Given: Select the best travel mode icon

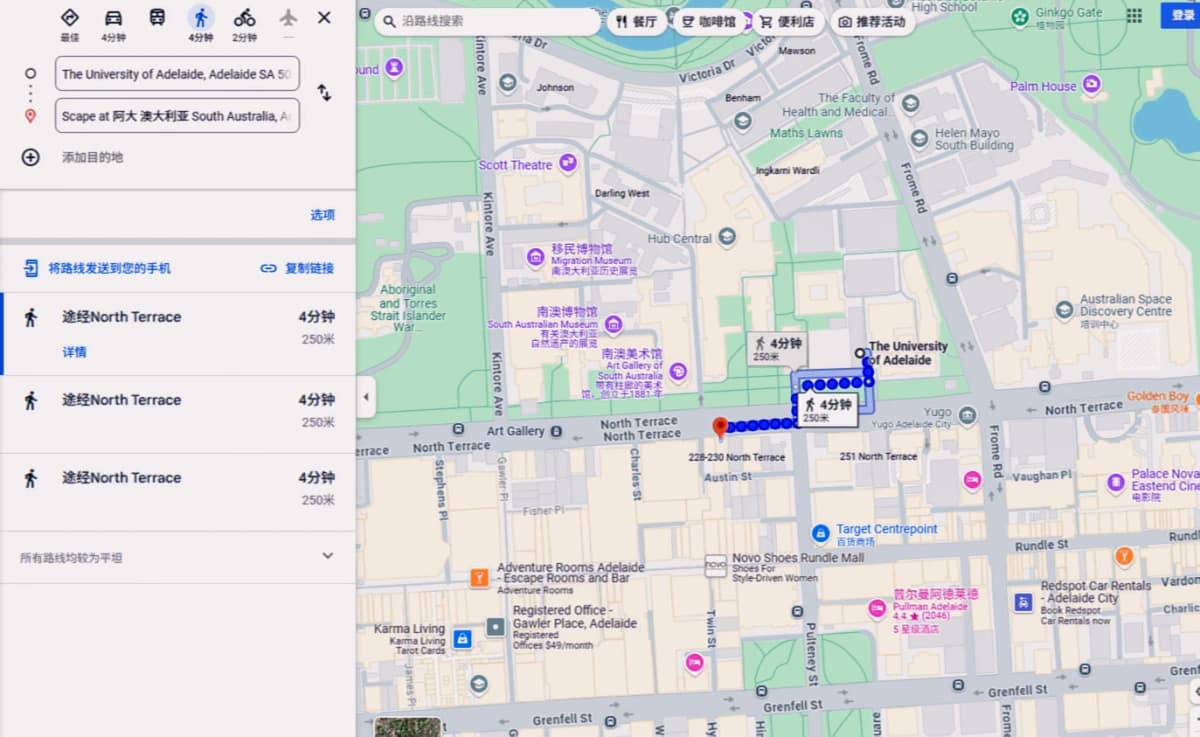Looking at the screenshot, I should pyautogui.click(x=69, y=18).
